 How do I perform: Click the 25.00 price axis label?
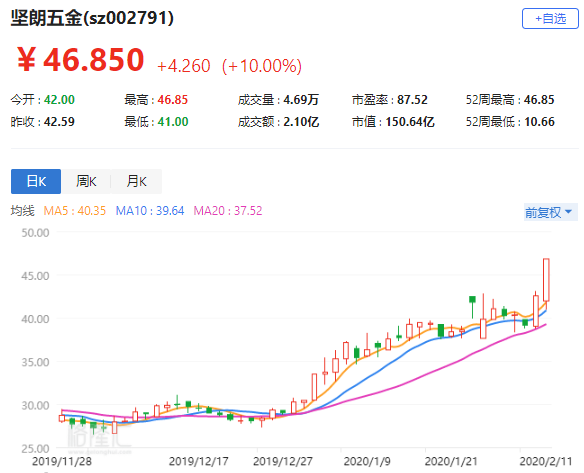coord(35,448)
